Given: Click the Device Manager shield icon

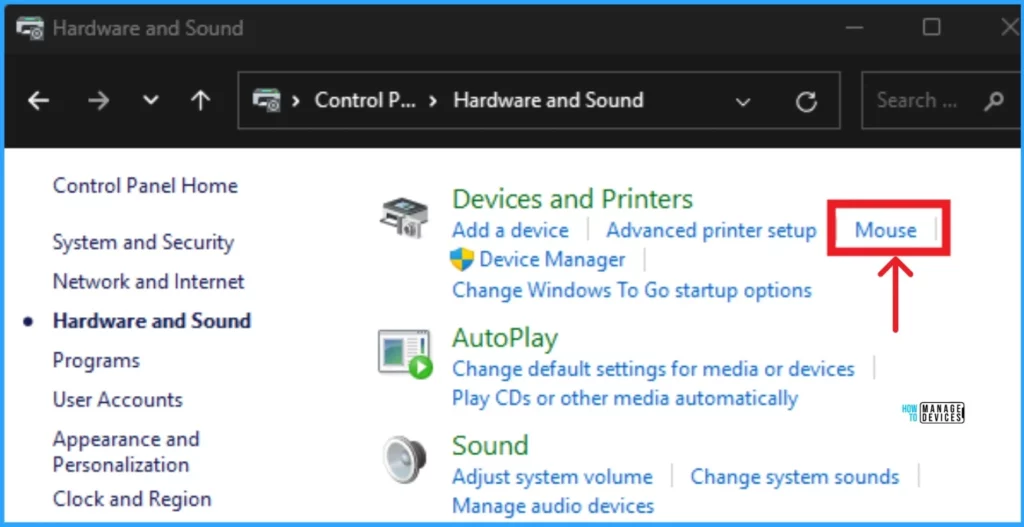Looking at the screenshot, I should pyautogui.click(x=462, y=259).
